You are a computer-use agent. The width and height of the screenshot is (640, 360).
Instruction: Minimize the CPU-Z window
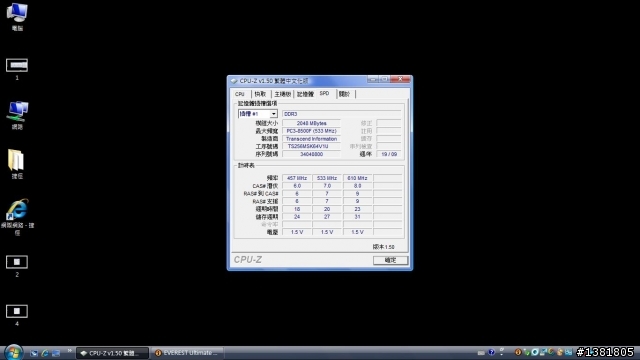373,79
